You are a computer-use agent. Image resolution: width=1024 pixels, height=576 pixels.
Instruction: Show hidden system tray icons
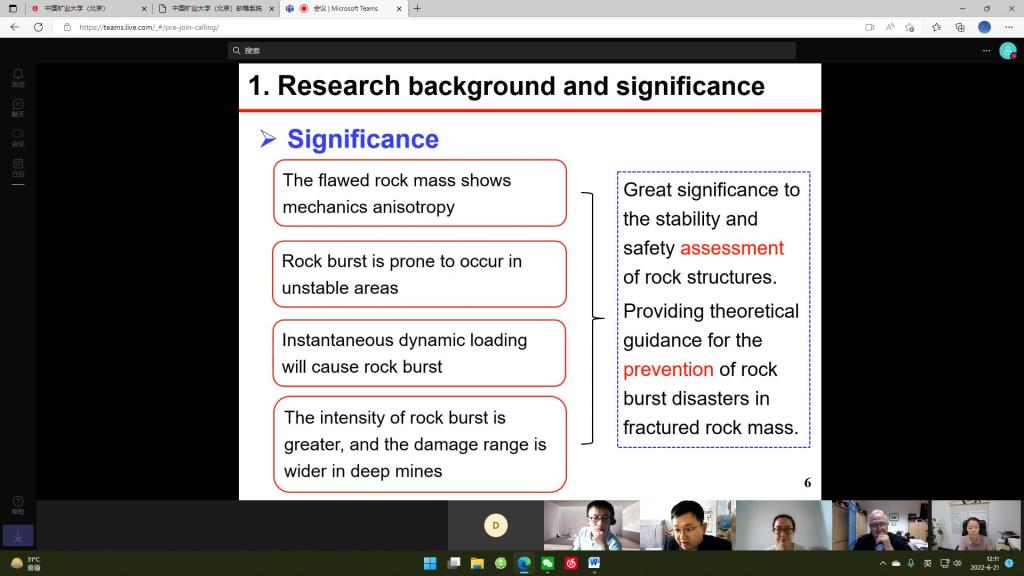tap(883, 563)
